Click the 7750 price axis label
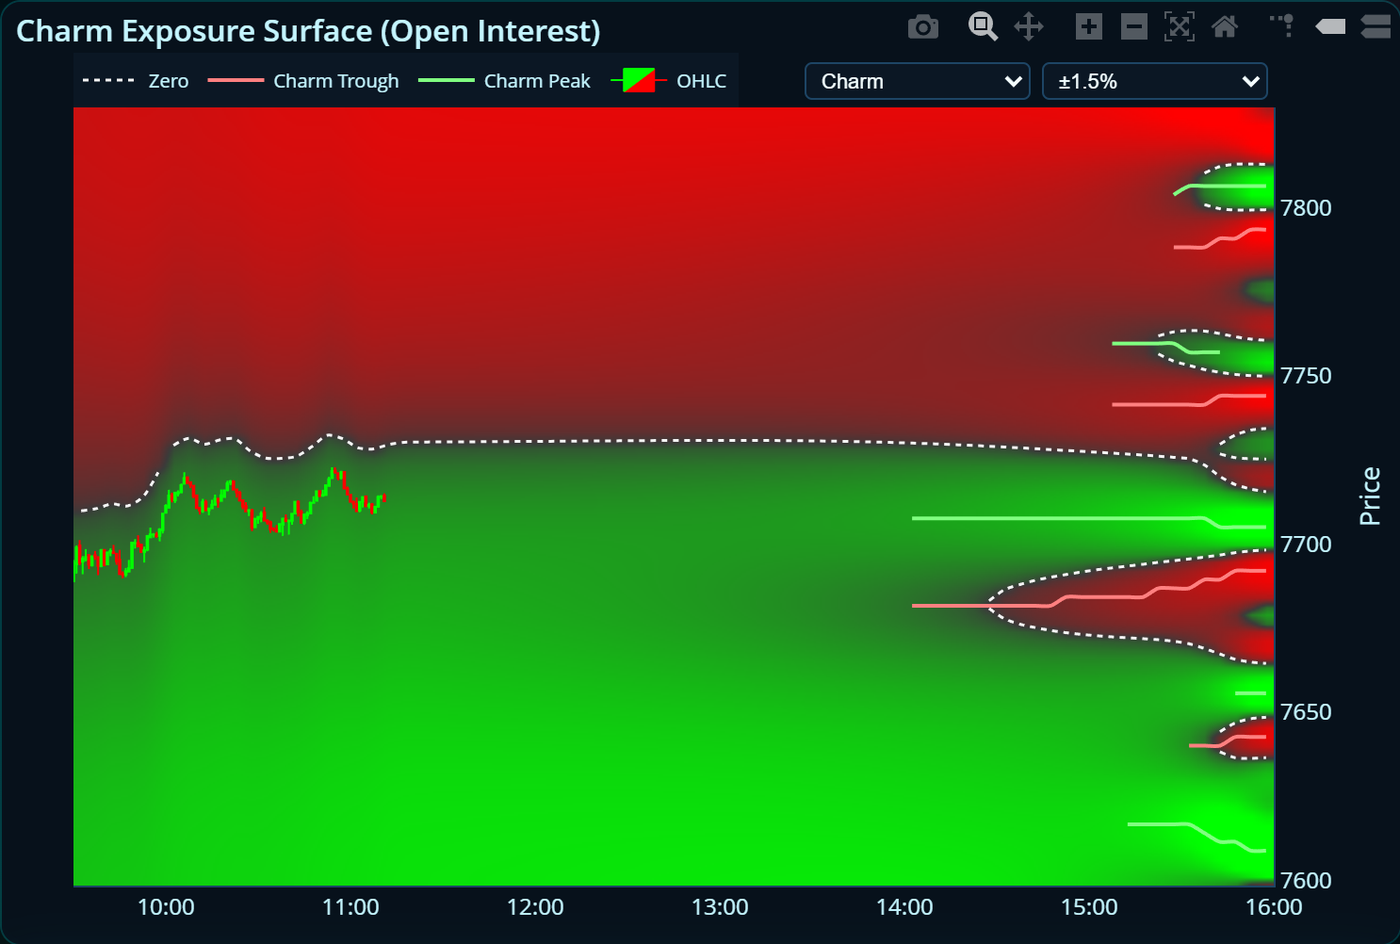 coord(1306,376)
